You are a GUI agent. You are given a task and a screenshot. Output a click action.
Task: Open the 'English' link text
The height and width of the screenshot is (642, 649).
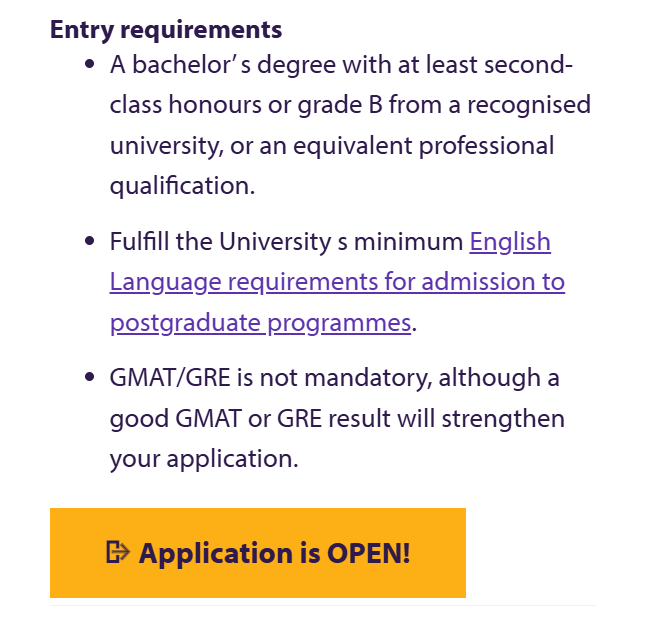pyautogui.click(x=510, y=242)
